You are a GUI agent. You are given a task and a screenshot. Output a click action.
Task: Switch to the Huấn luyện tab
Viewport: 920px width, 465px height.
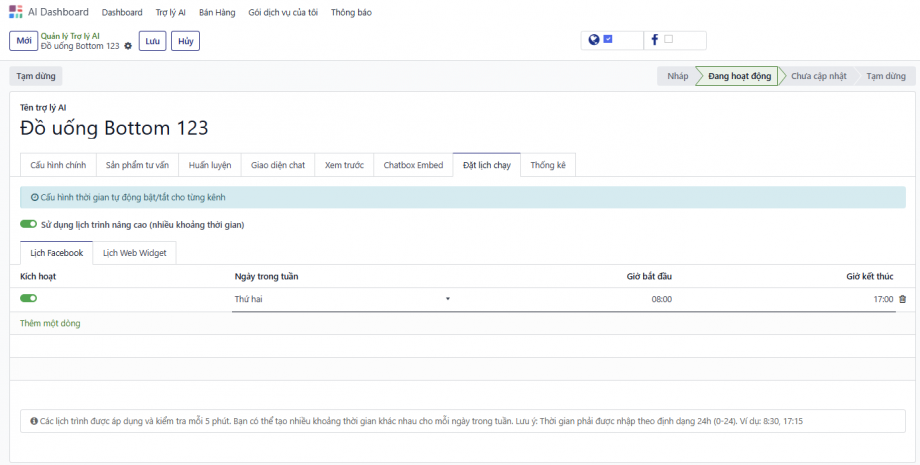(209, 165)
